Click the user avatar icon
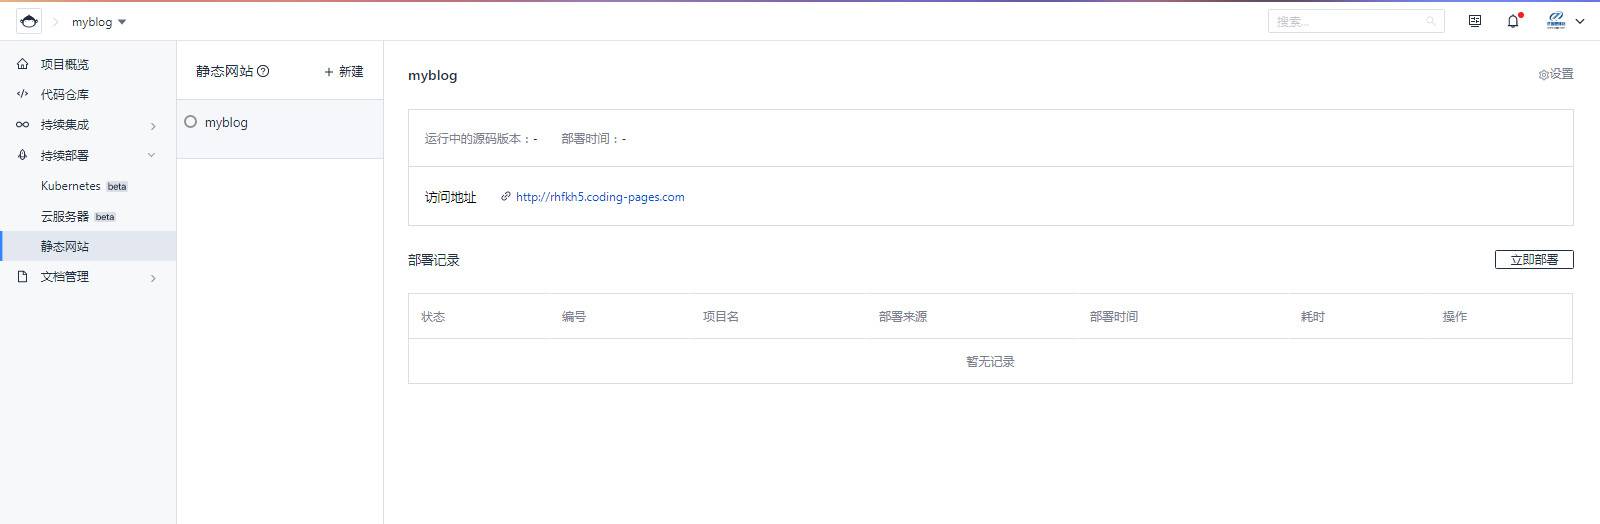Screen dimensions: 1600x524 click(1556, 21)
